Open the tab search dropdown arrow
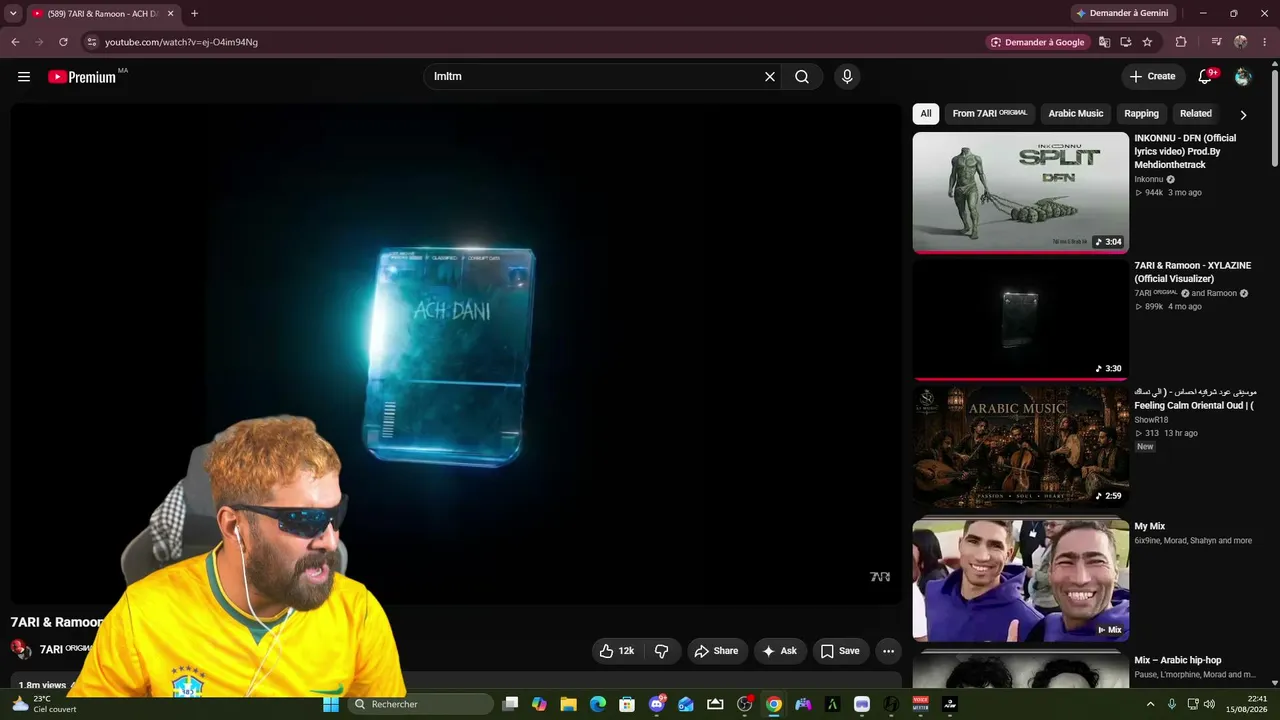The height and width of the screenshot is (720, 1280). tap(13, 14)
